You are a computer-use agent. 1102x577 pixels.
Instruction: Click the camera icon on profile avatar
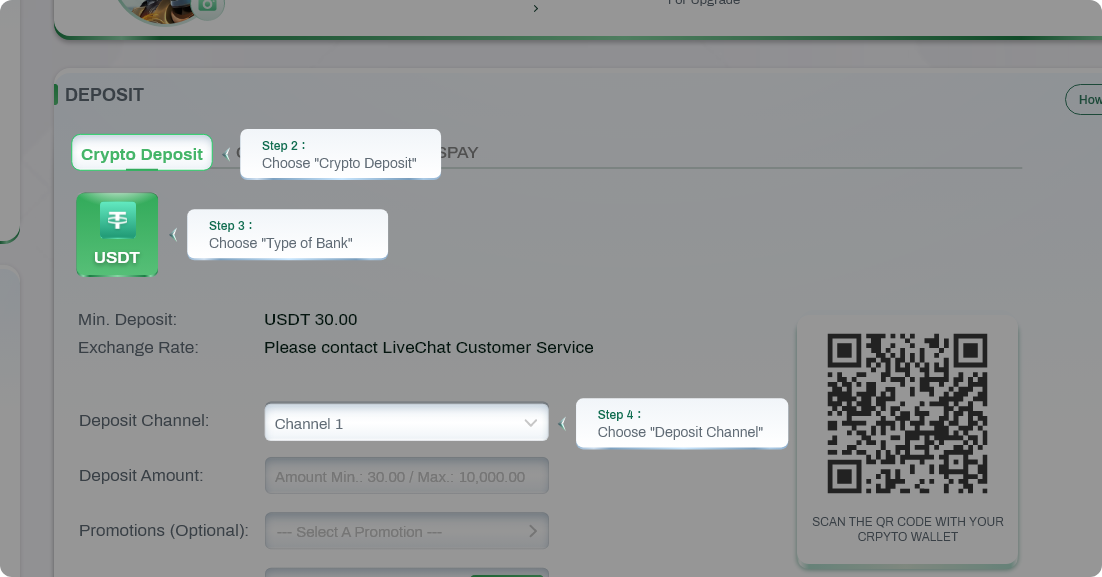click(x=207, y=6)
